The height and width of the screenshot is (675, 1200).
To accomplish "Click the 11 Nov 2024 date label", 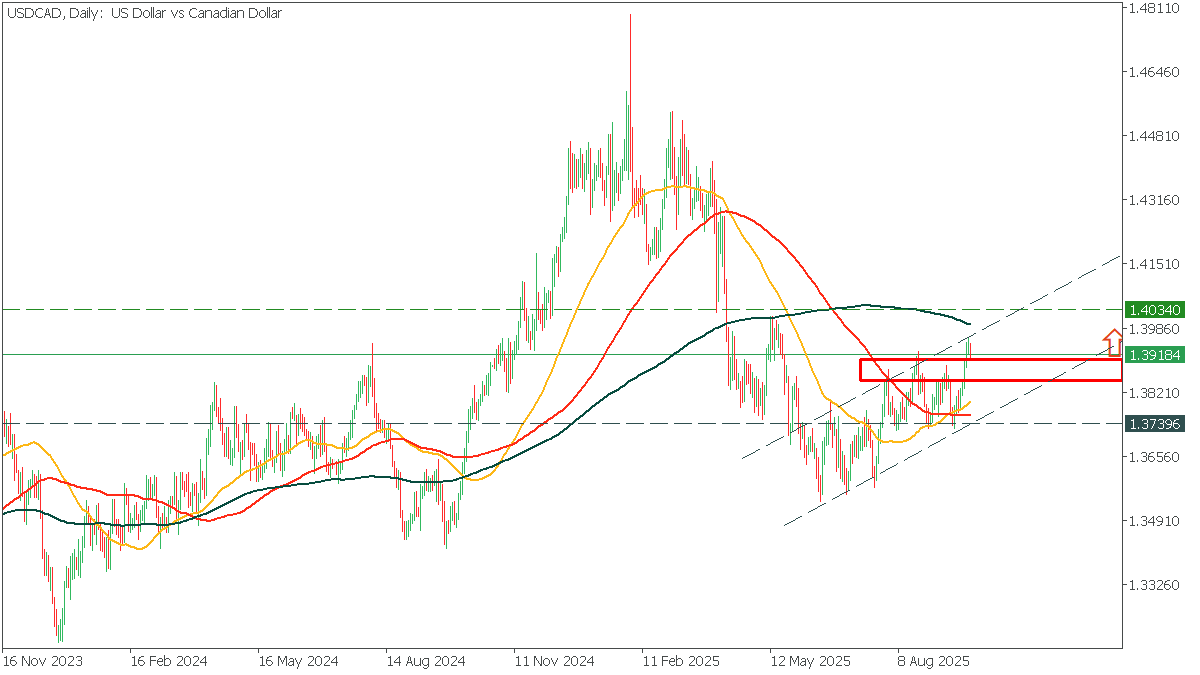I will pos(555,661).
